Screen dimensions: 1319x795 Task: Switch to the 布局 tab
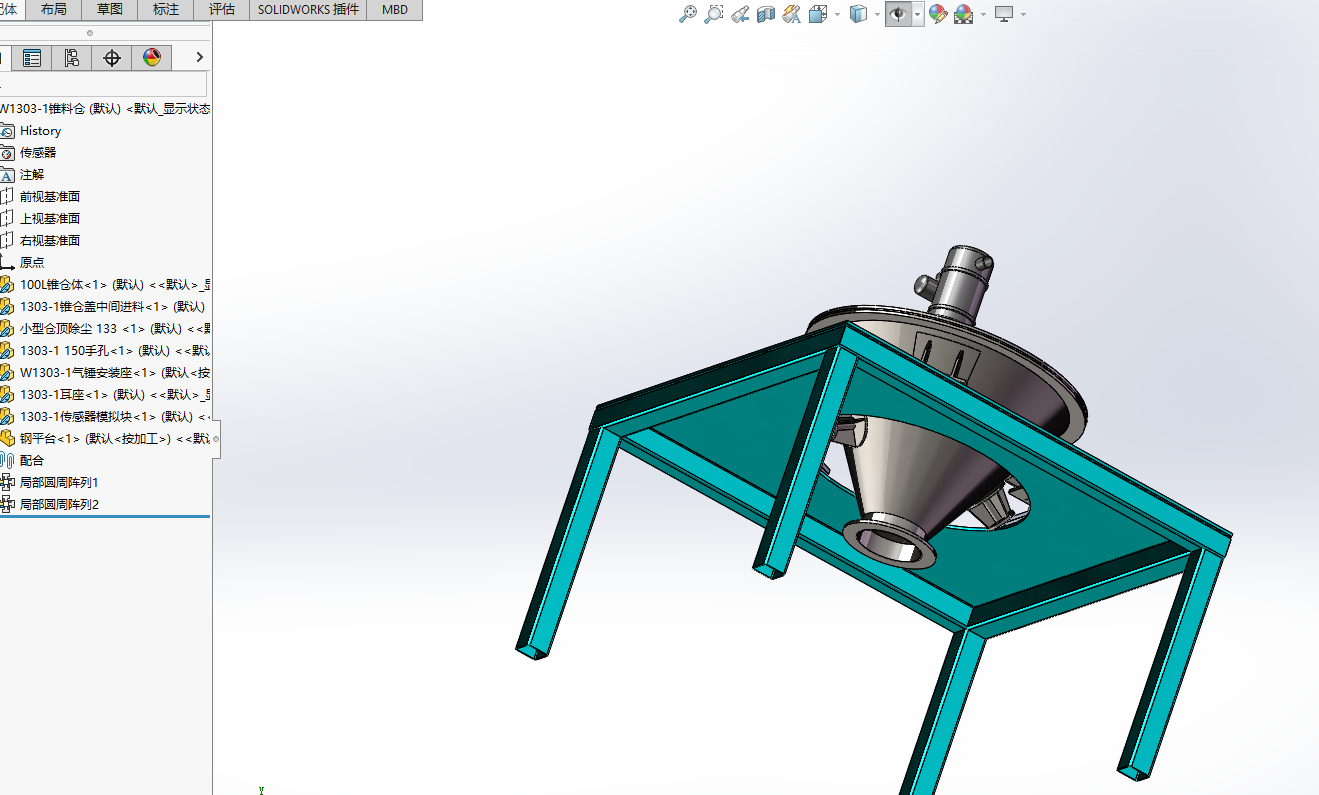pyautogui.click(x=54, y=10)
